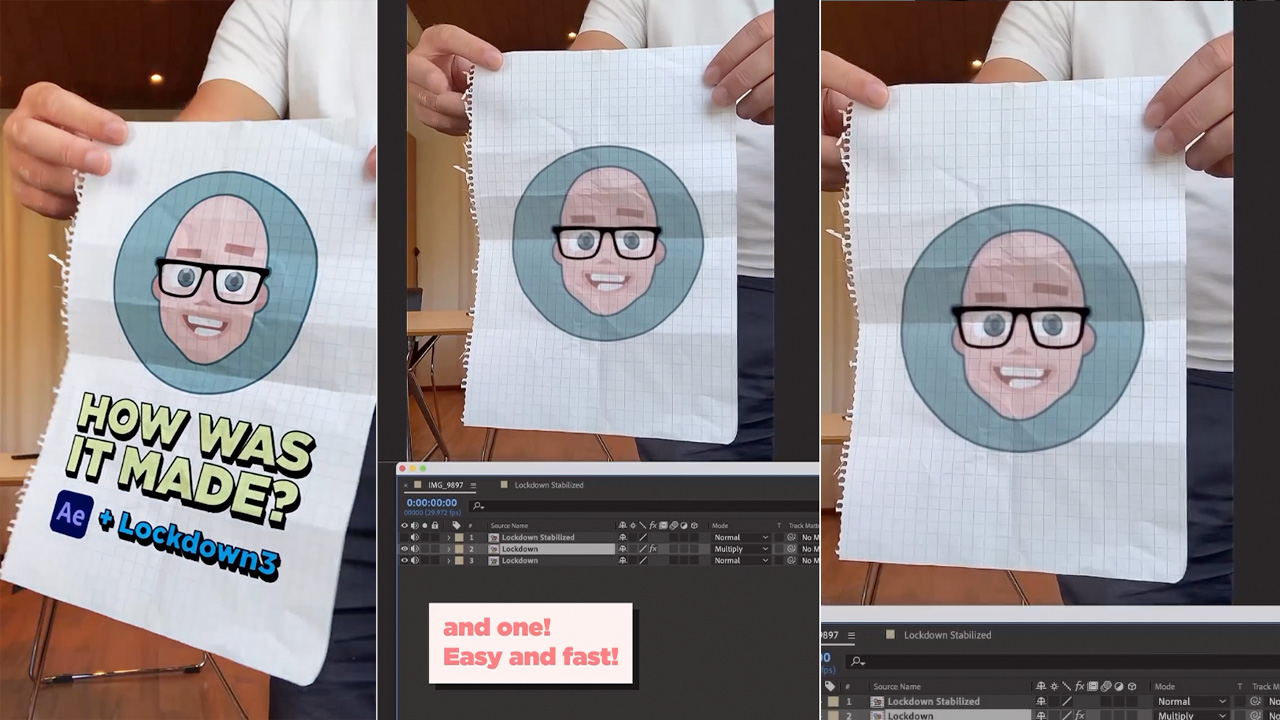Toggle quality switch on layer 3 Lockdown, middle timeline
1280x720 pixels.
(x=643, y=561)
